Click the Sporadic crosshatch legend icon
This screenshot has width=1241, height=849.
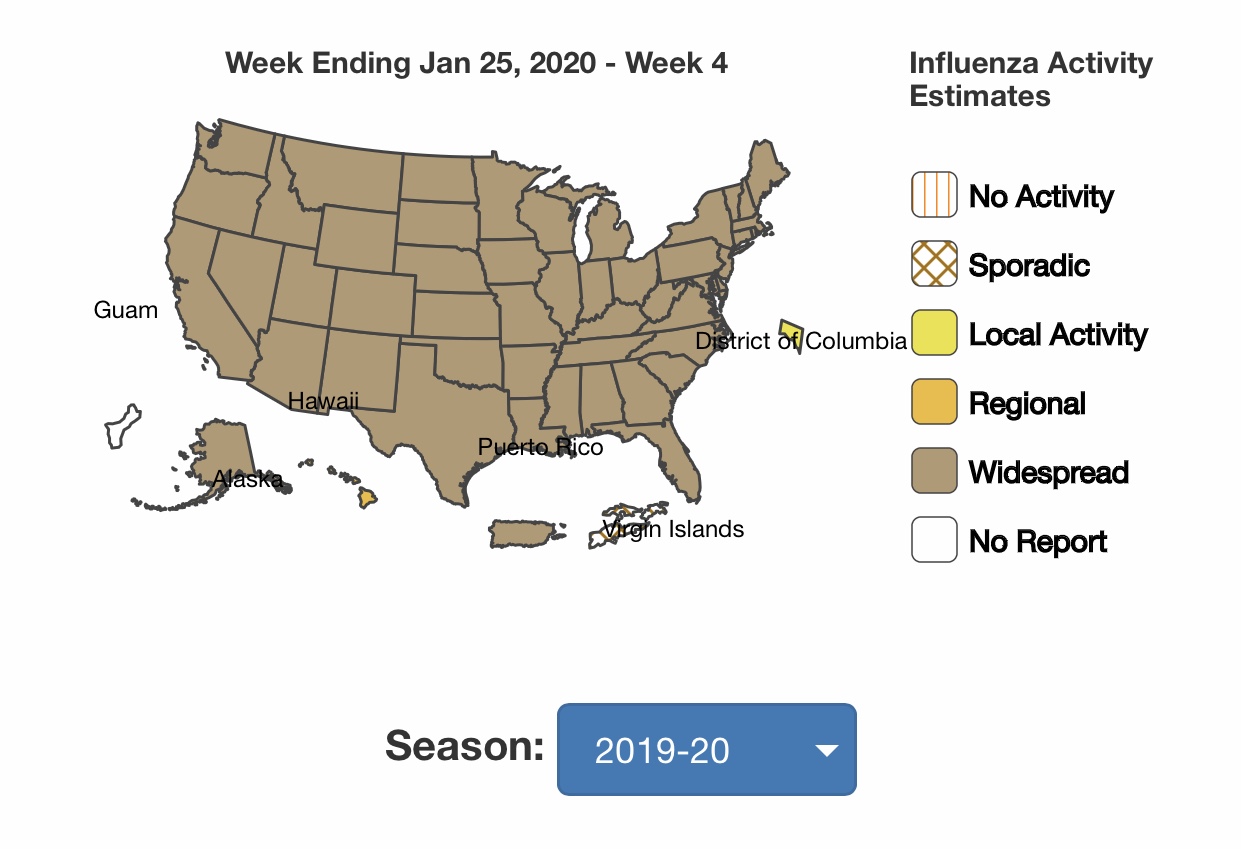pos(934,264)
